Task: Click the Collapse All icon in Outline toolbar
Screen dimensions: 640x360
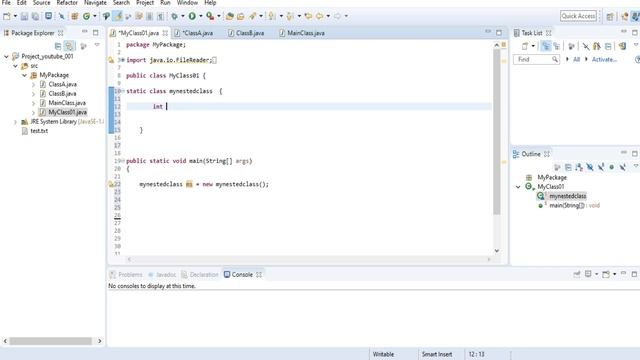Action: click(x=568, y=167)
